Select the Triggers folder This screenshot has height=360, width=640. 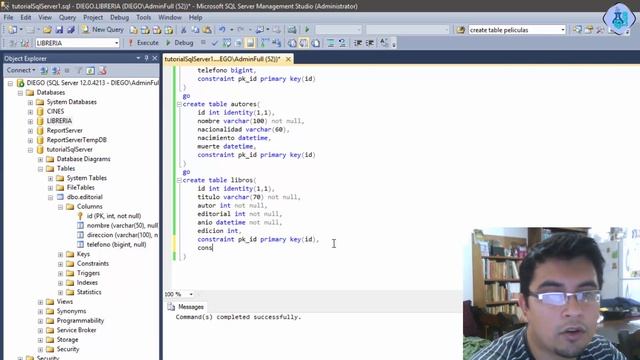pyautogui.click(x=88, y=273)
